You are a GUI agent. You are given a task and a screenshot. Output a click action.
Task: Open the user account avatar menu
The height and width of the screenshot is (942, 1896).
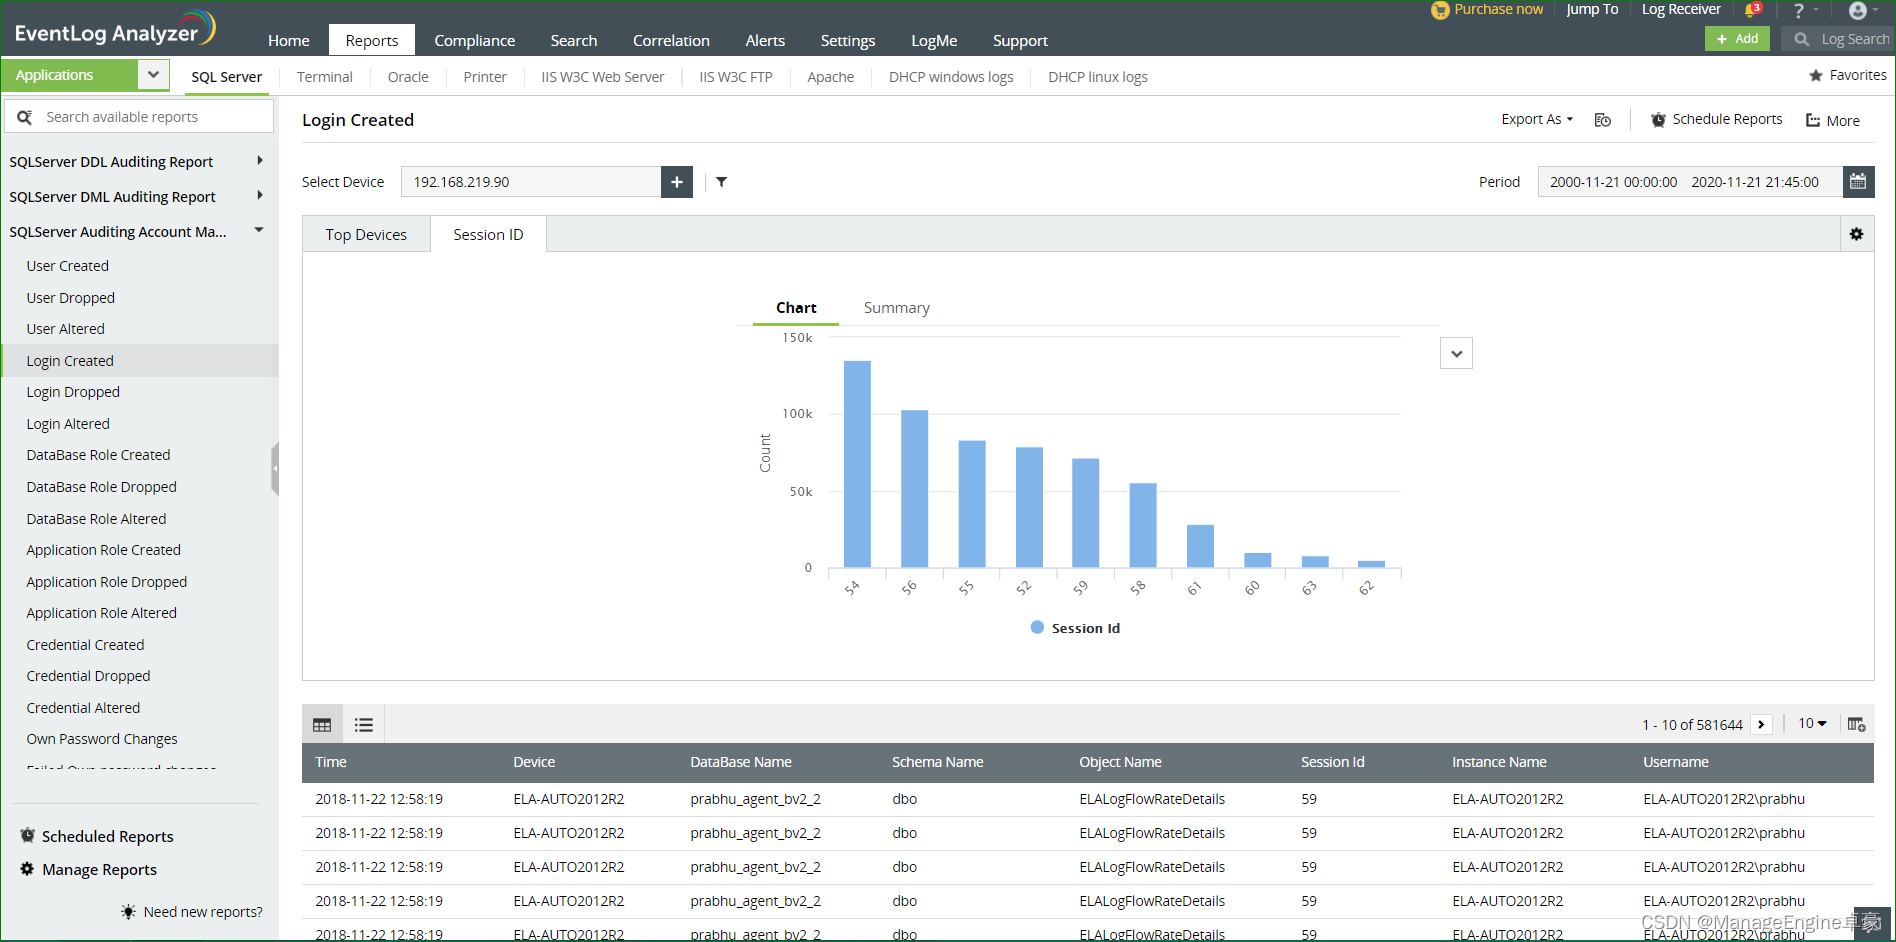pos(1858,10)
